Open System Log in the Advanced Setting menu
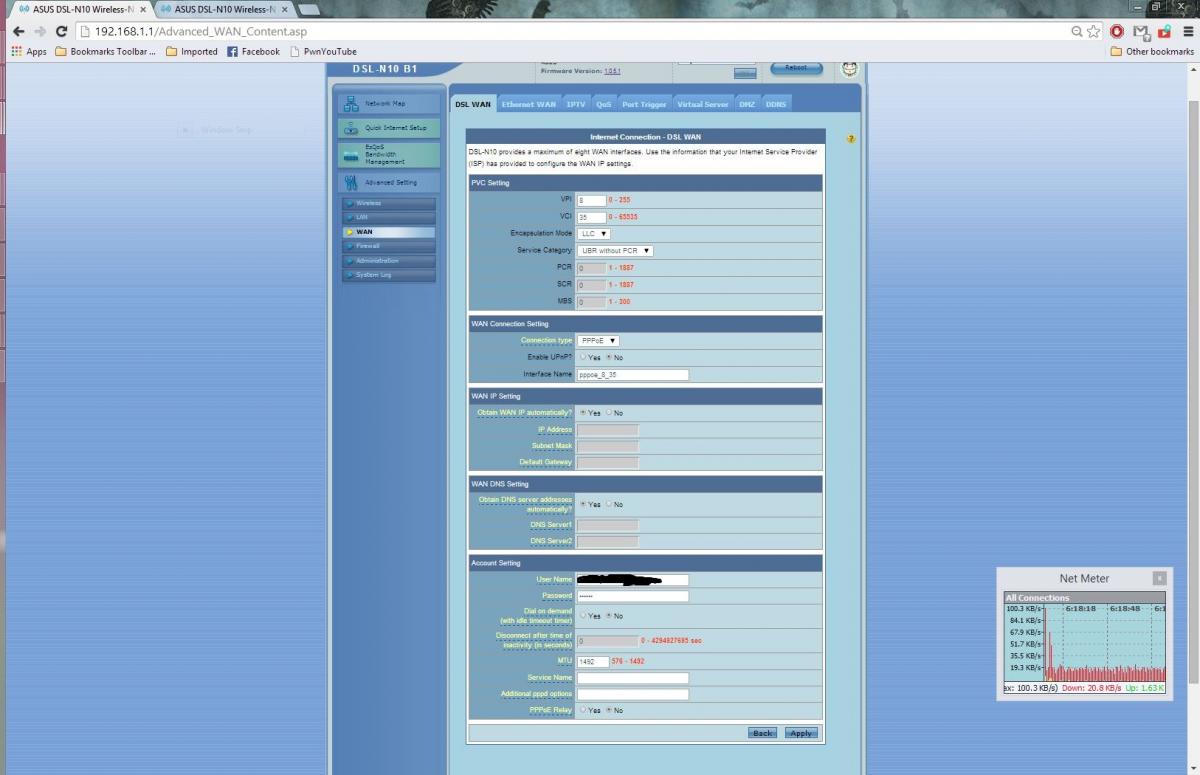 [x=389, y=275]
